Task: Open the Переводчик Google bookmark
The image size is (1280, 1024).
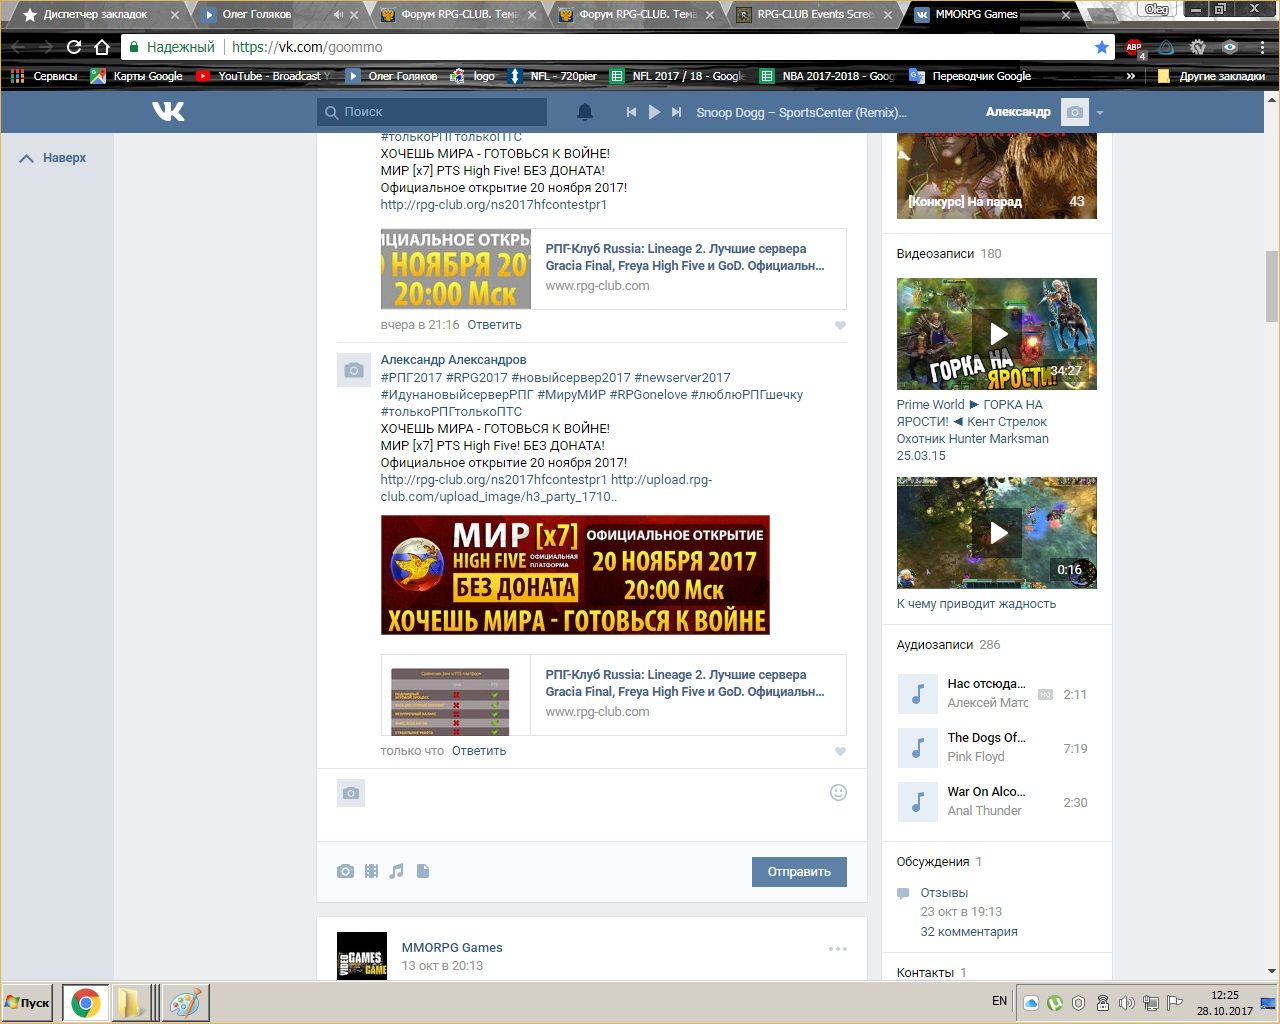Action: pyautogui.click(x=970, y=76)
